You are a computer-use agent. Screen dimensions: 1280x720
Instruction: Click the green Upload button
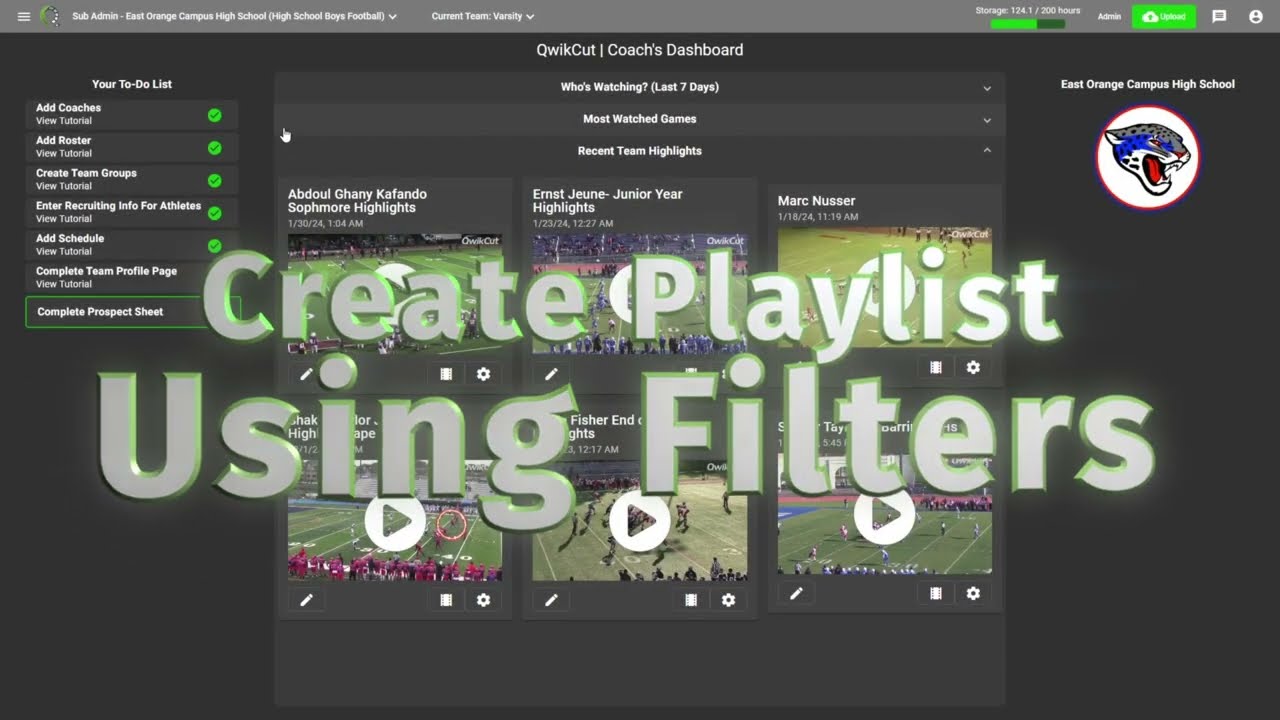1164,16
